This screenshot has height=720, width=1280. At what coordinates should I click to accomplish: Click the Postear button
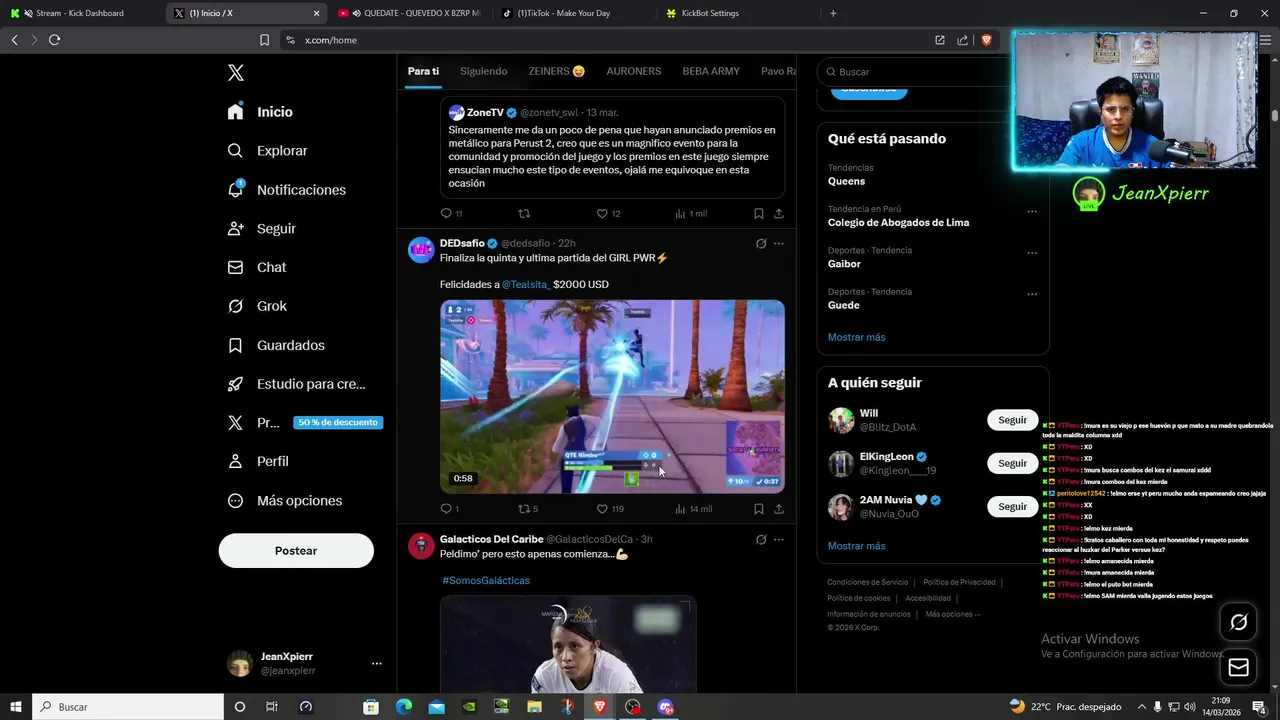[x=296, y=551]
